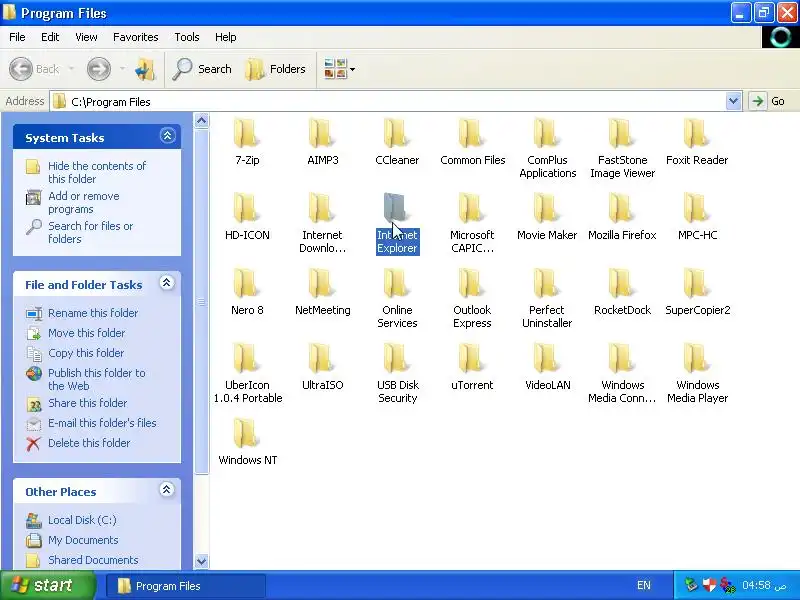Screen dimensions: 800x600
Task: Click the Search toolbar button
Action: (x=202, y=69)
